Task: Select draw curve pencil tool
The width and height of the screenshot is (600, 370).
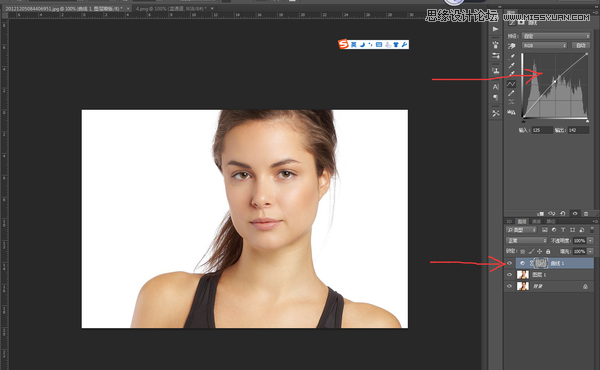Action: click(511, 93)
